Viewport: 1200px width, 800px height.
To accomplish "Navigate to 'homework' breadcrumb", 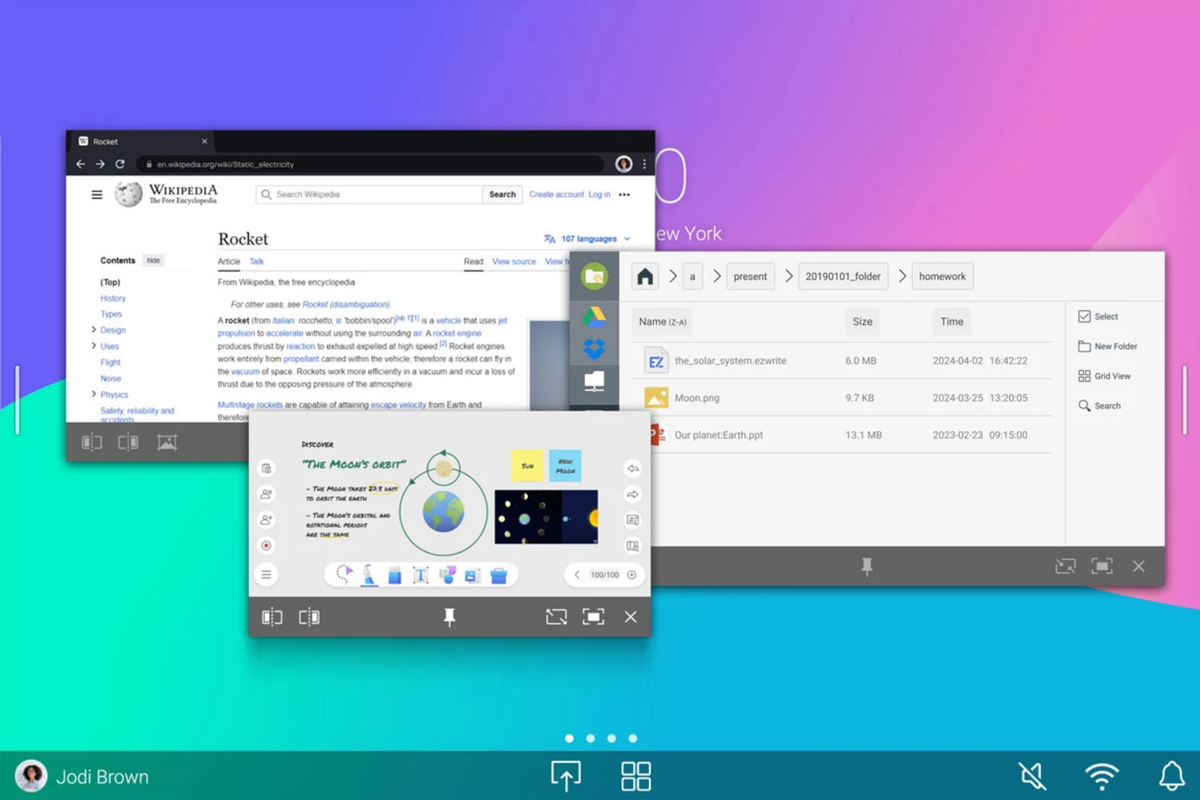I will tap(942, 277).
